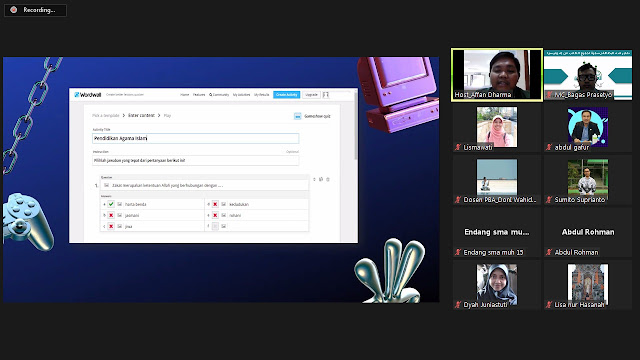Toggle the red cross mark for rohani

[x=215, y=215]
